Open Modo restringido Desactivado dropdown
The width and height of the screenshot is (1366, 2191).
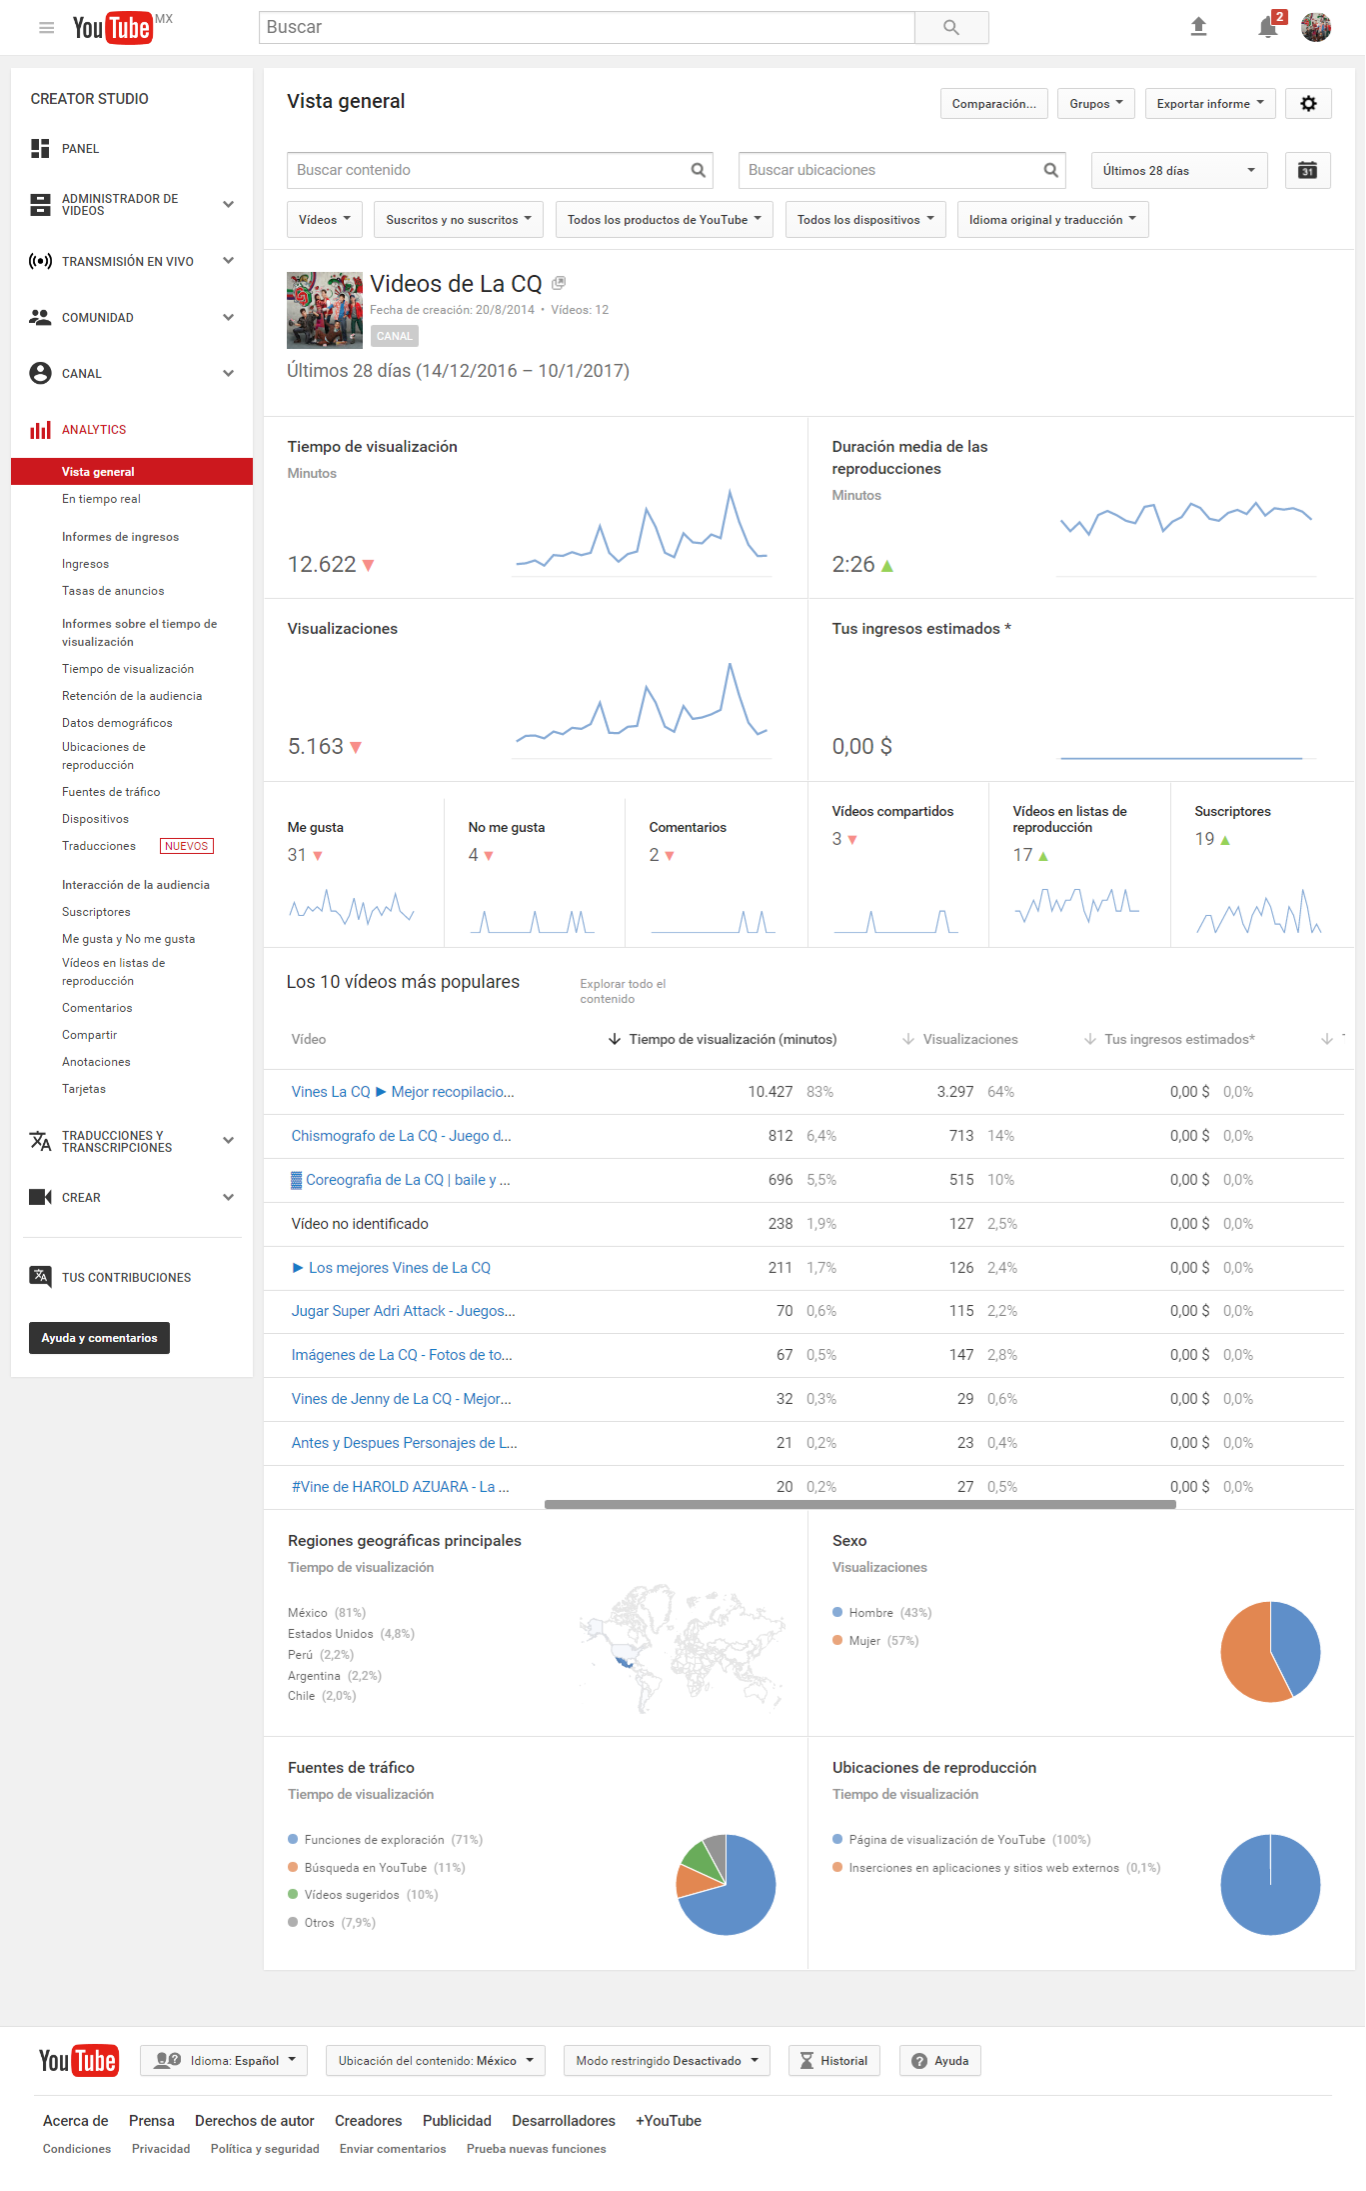tap(667, 2061)
